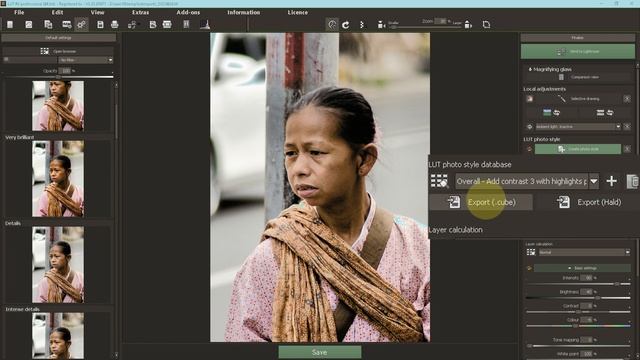Open the Information menu
Image resolution: width=640 pixels, height=360 pixels.
click(244, 12)
